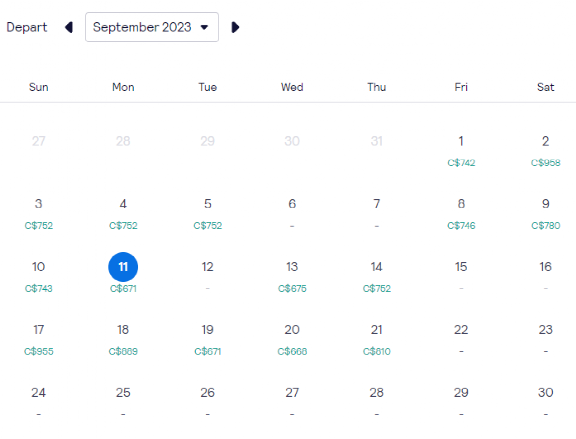Choose September 3 departure date
576x439 pixels.
coord(39,214)
